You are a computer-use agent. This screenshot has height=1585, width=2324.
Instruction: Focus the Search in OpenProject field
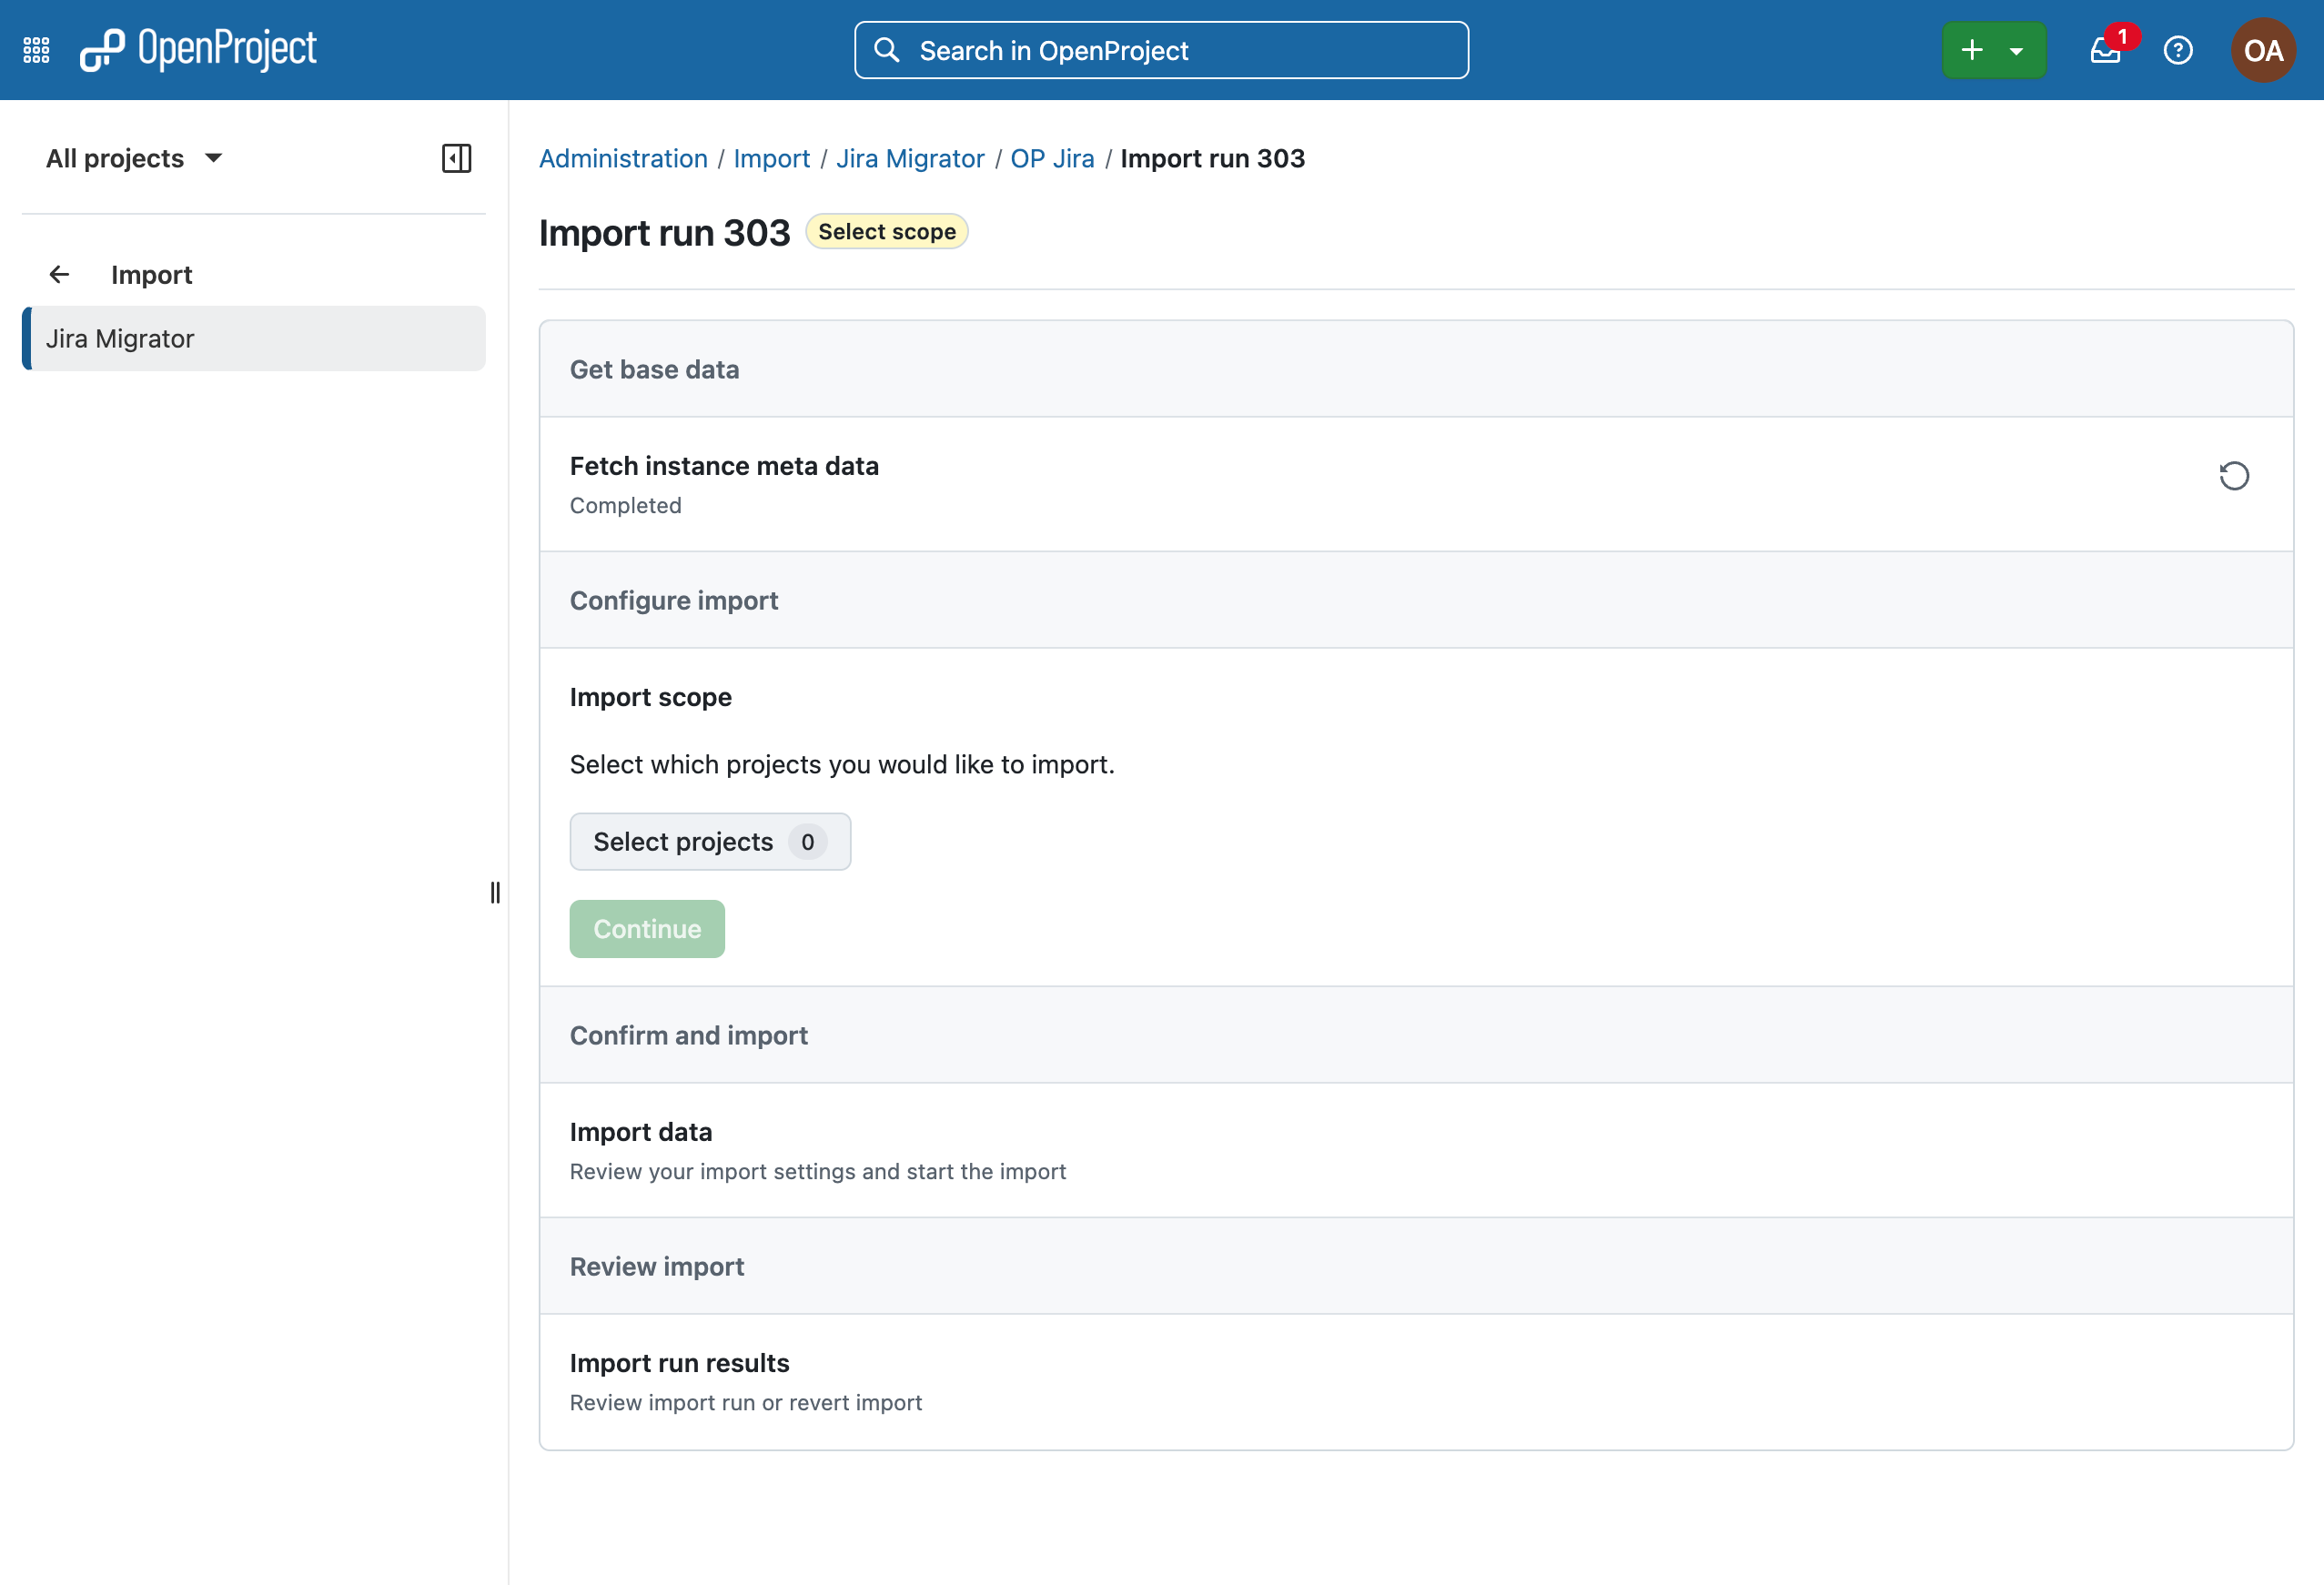(x=1161, y=50)
